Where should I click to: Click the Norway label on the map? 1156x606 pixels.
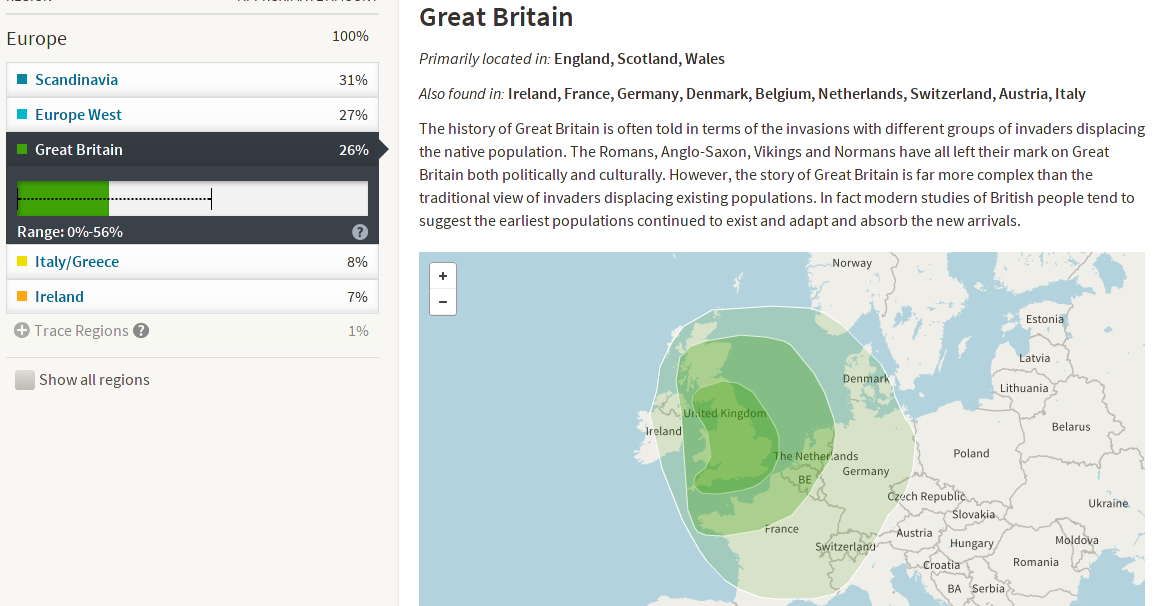point(852,263)
